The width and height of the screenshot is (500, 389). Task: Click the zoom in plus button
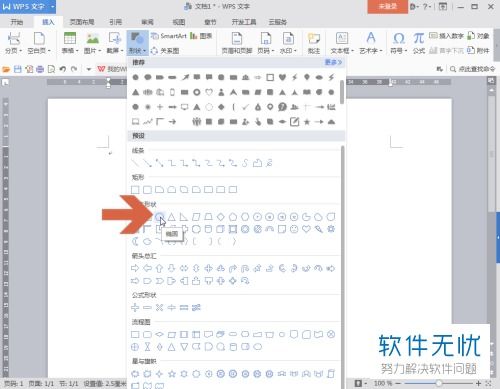pyautogui.click(x=479, y=383)
